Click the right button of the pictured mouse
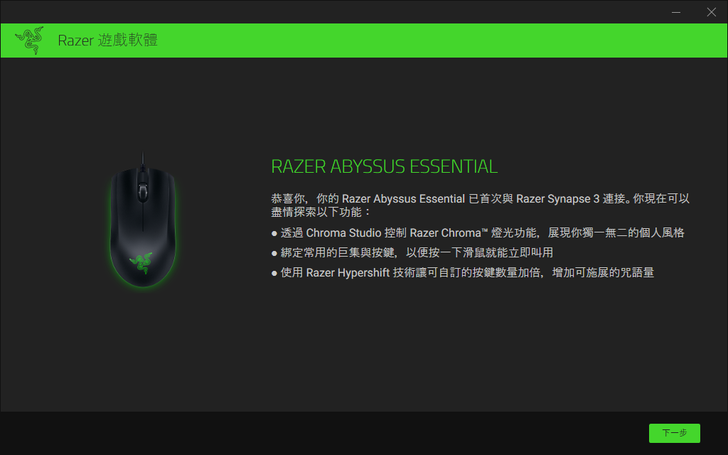728x455 pixels. point(161,195)
